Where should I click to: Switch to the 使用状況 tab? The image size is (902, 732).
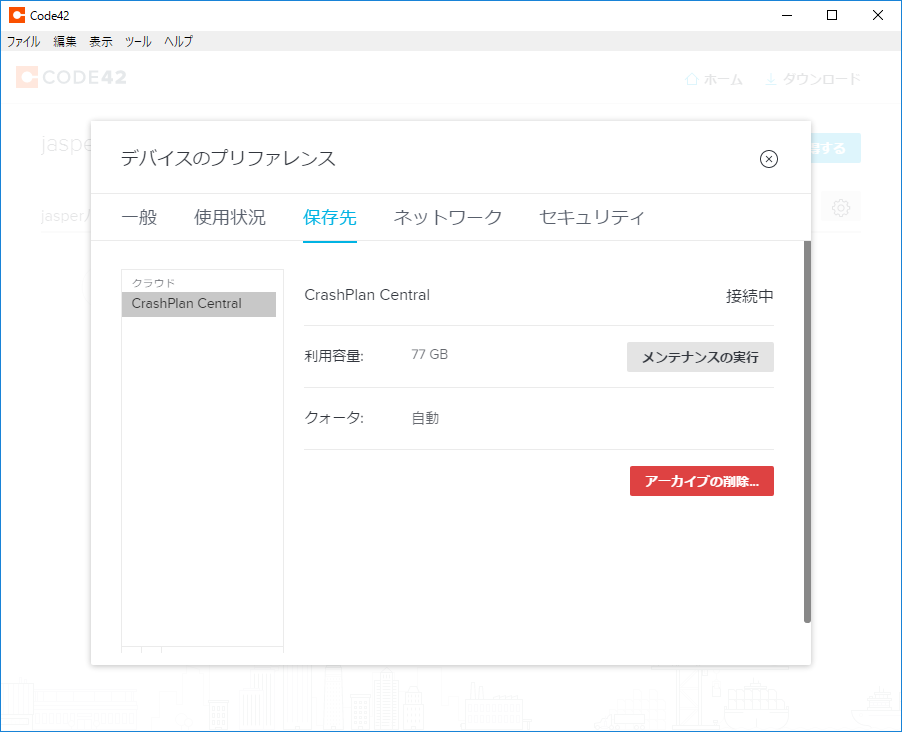(x=230, y=218)
